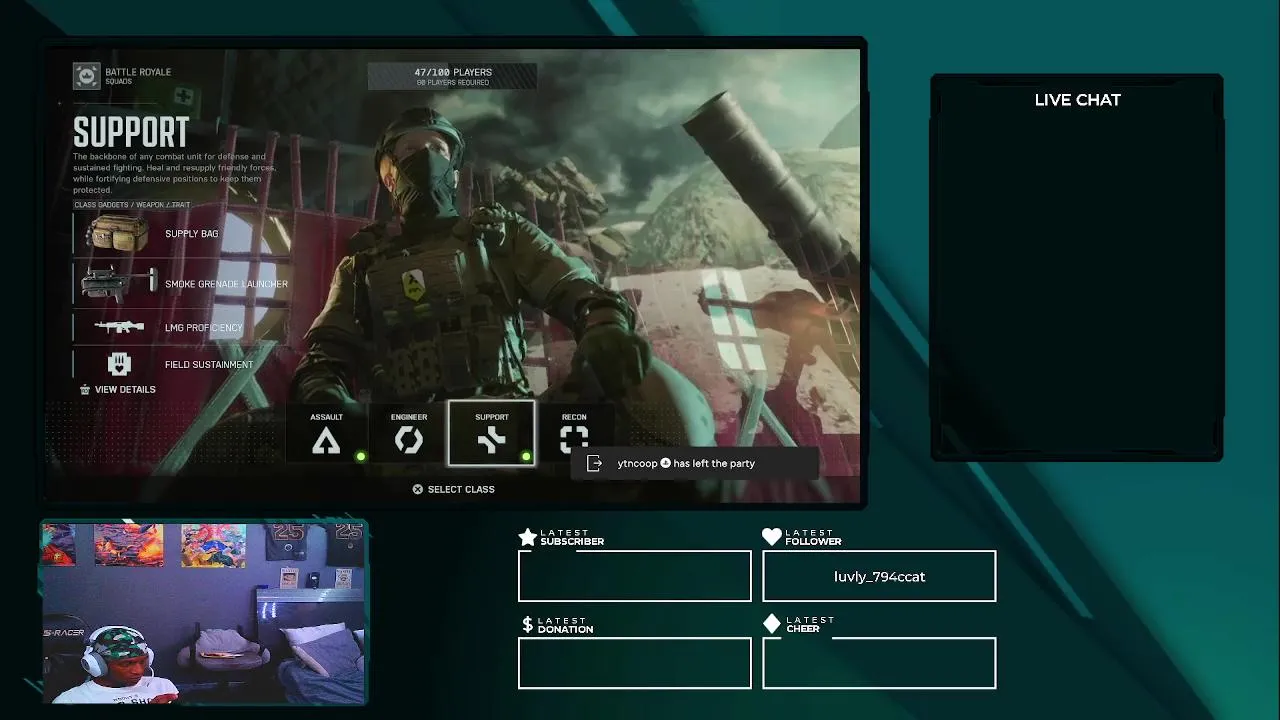Click the View Details basket icon
The width and height of the screenshot is (1280, 720).
pyautogui.click(x=85, y=389)
